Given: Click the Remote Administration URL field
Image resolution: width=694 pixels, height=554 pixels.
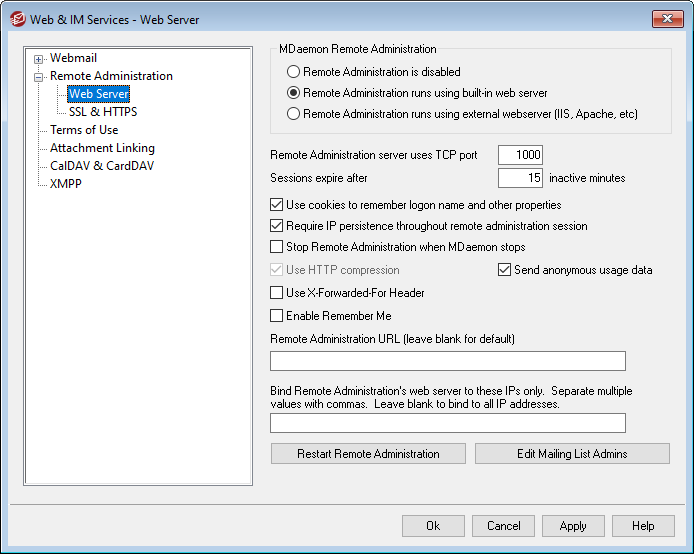Looking at the screenshot, I should (x=447, y=361).
